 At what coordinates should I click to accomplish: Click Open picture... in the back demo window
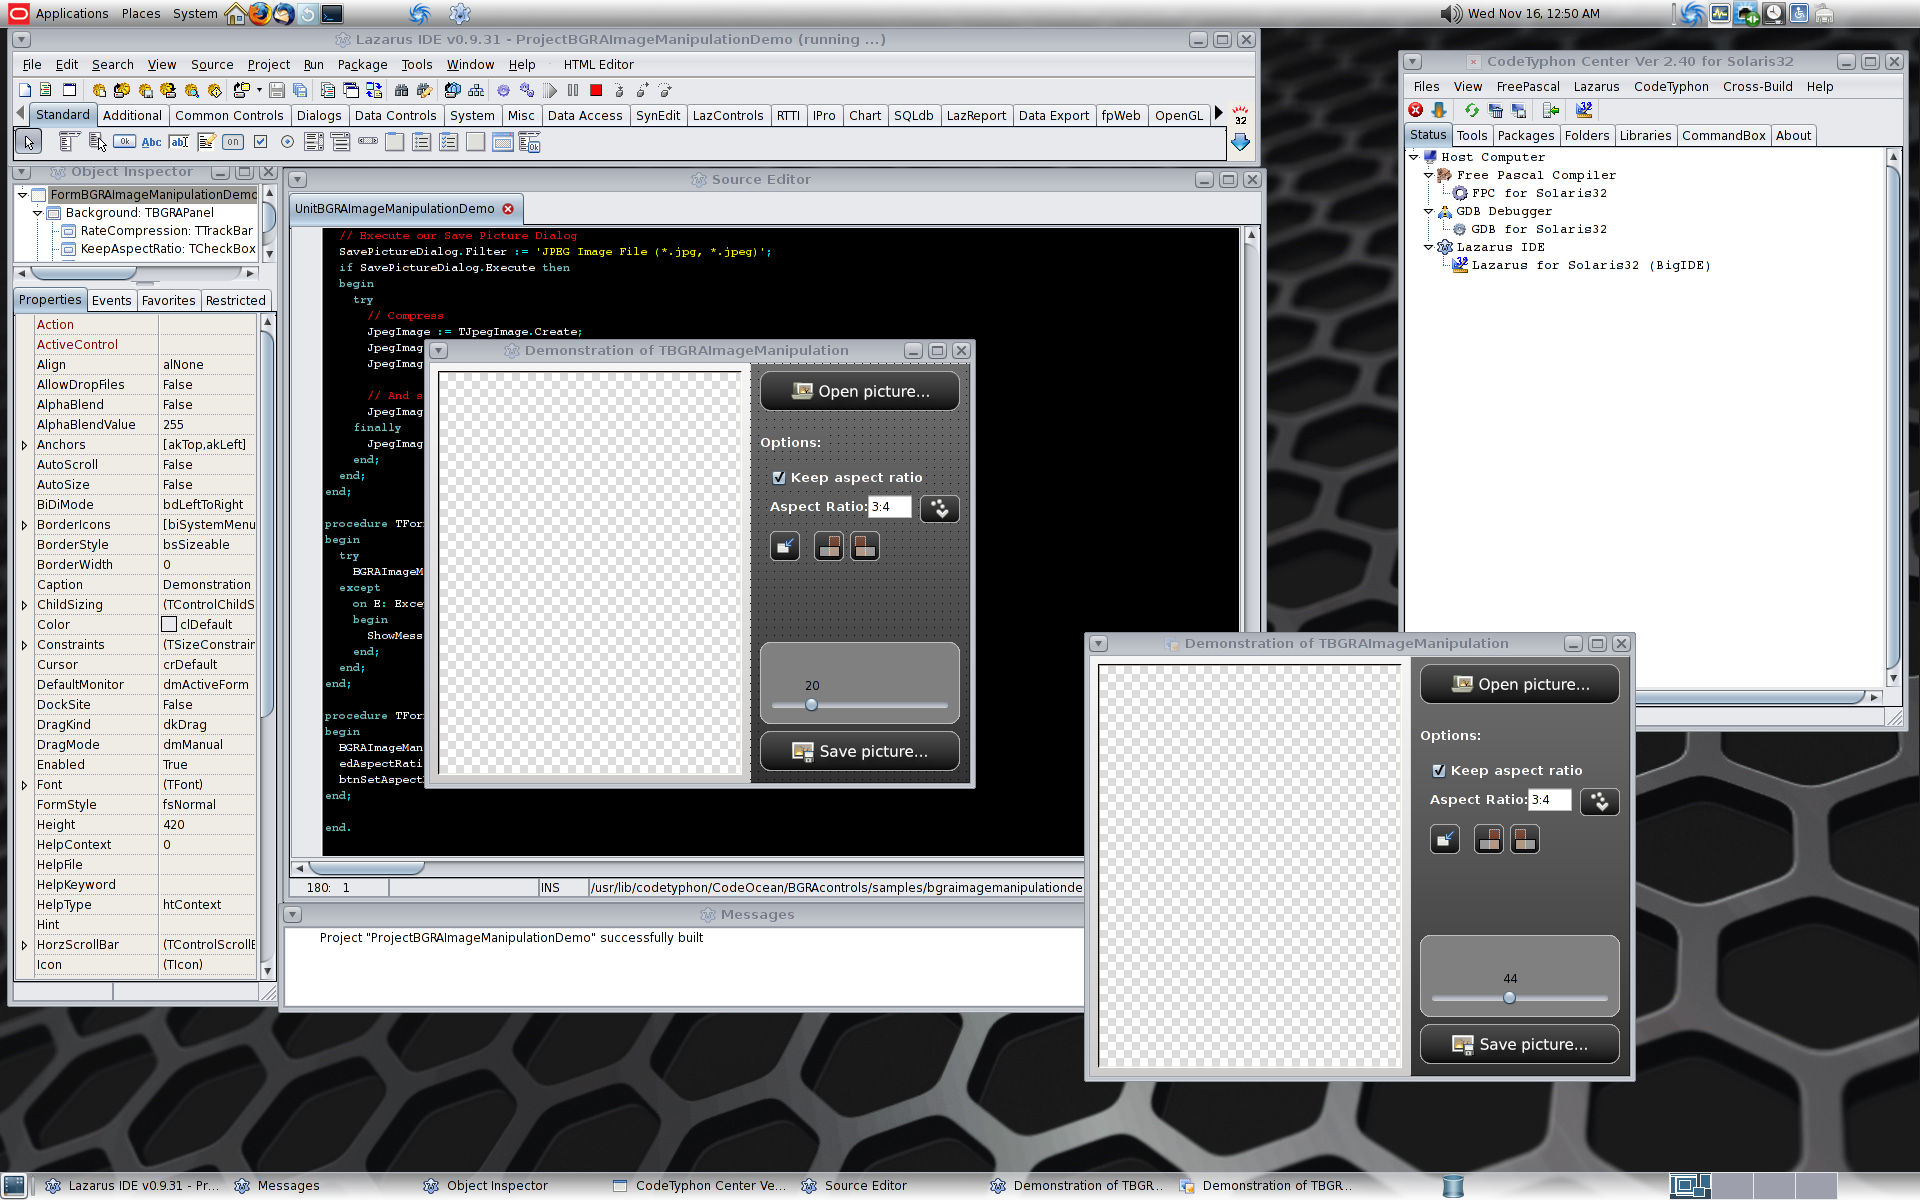click(1520, 684)
